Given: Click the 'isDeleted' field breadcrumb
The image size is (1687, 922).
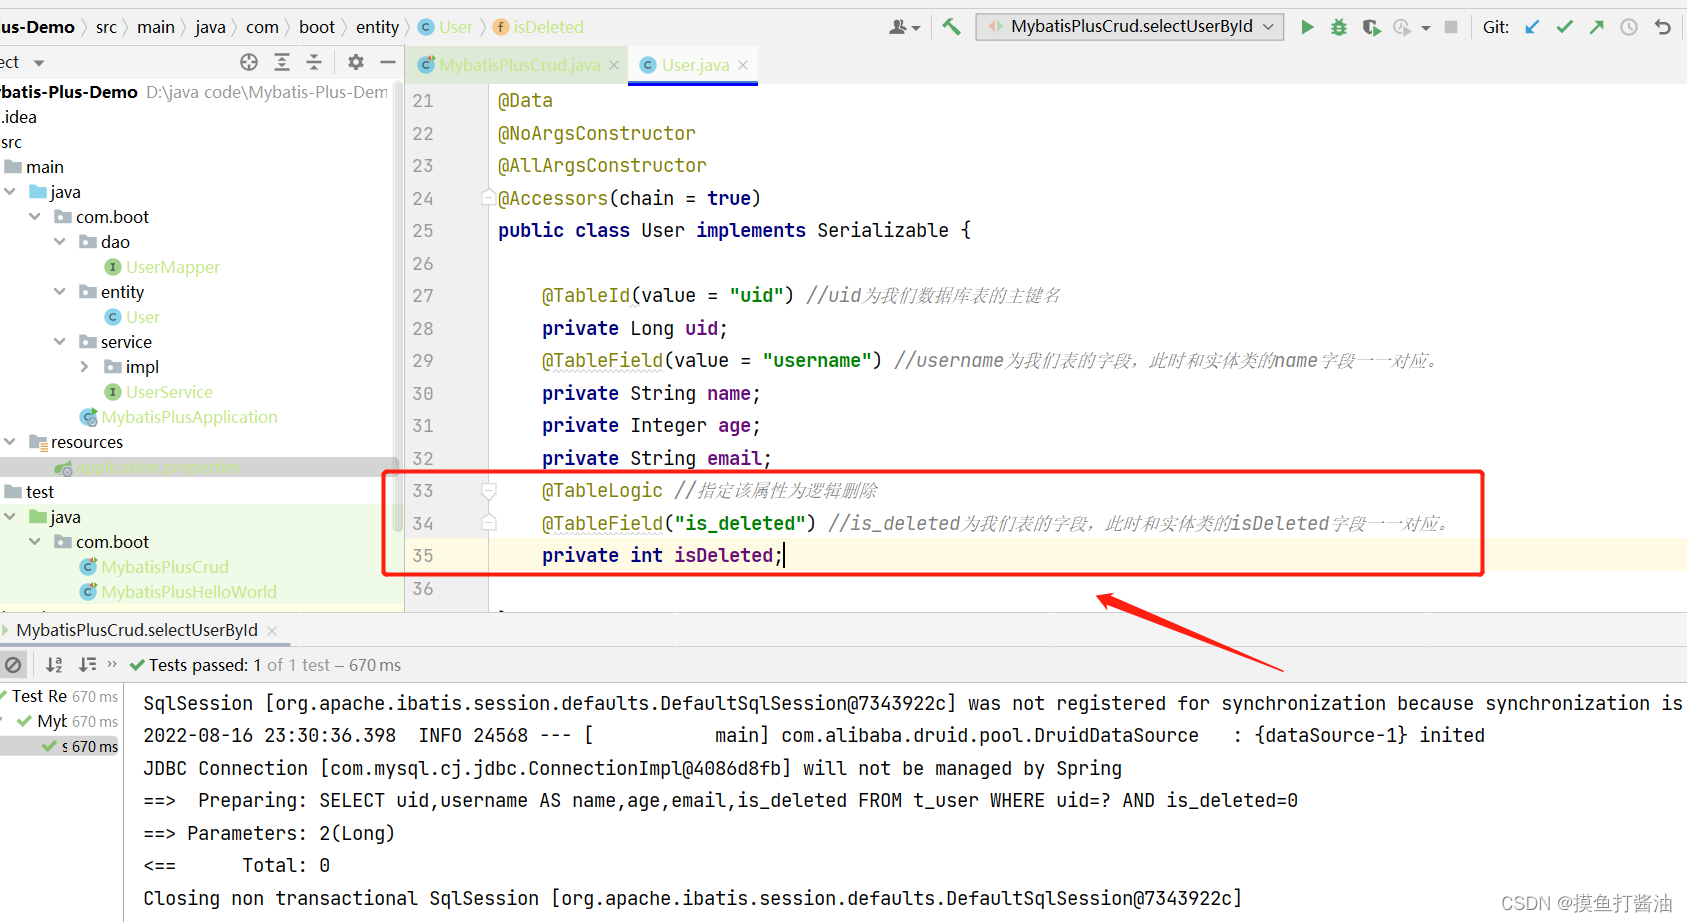Looking at the screenshot, I should point(538,27).
